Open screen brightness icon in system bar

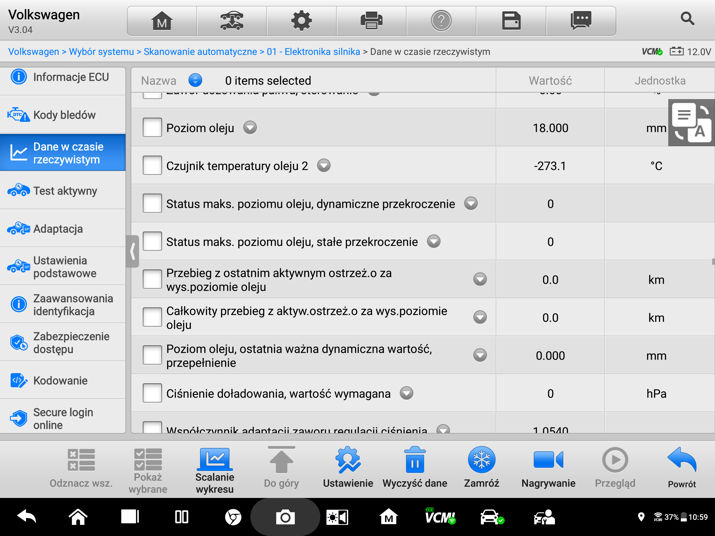tap(337, 517)
